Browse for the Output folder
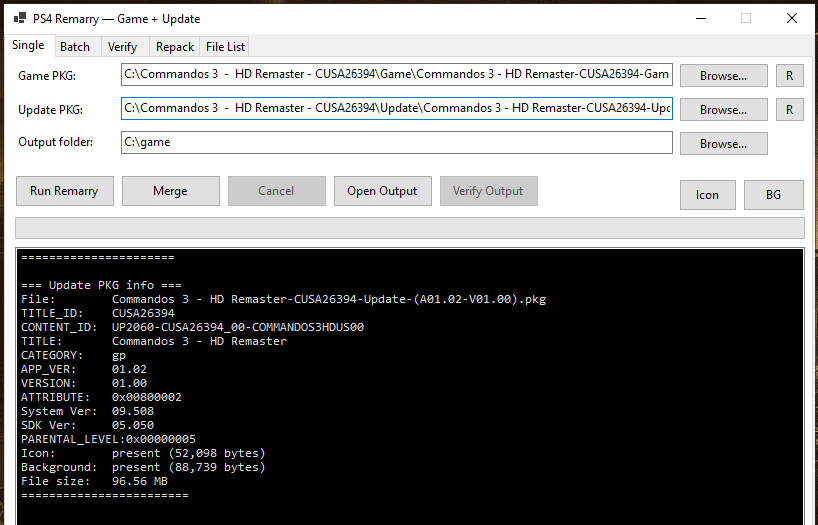 point(724,144)
